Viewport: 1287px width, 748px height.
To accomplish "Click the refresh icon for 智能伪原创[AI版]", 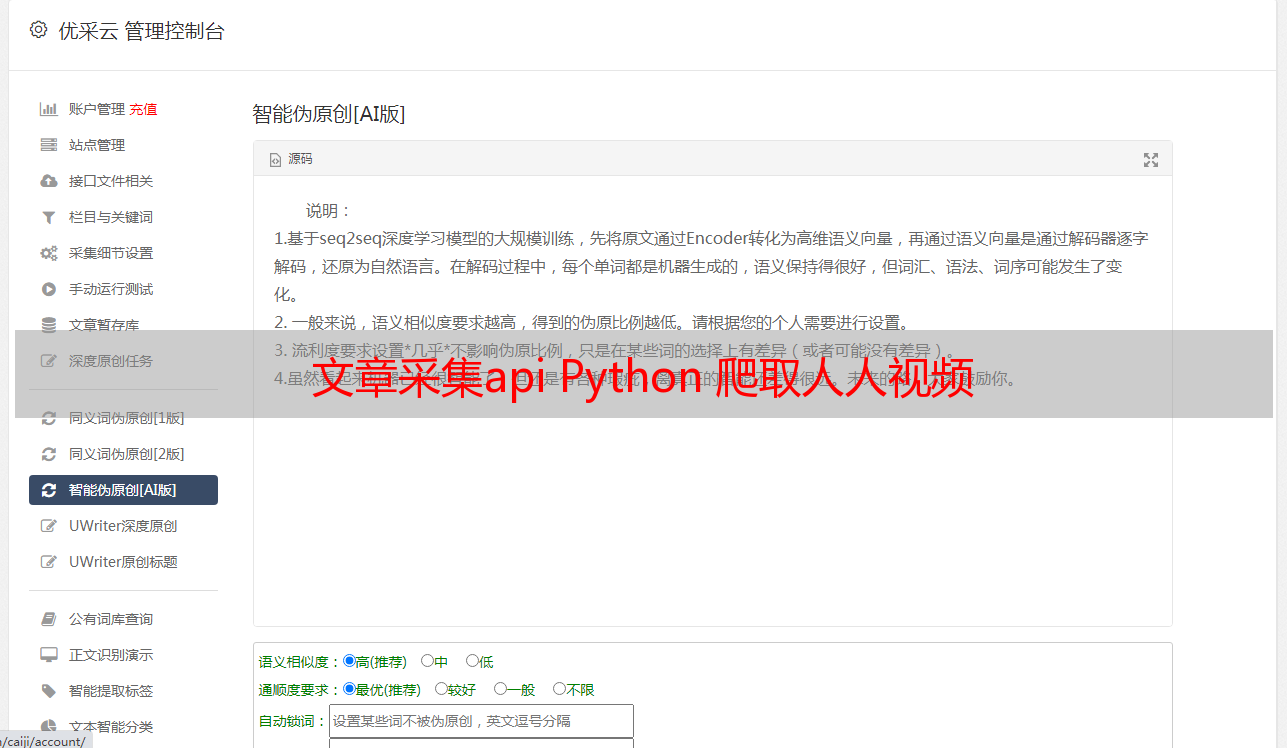I will click(48, 490).
